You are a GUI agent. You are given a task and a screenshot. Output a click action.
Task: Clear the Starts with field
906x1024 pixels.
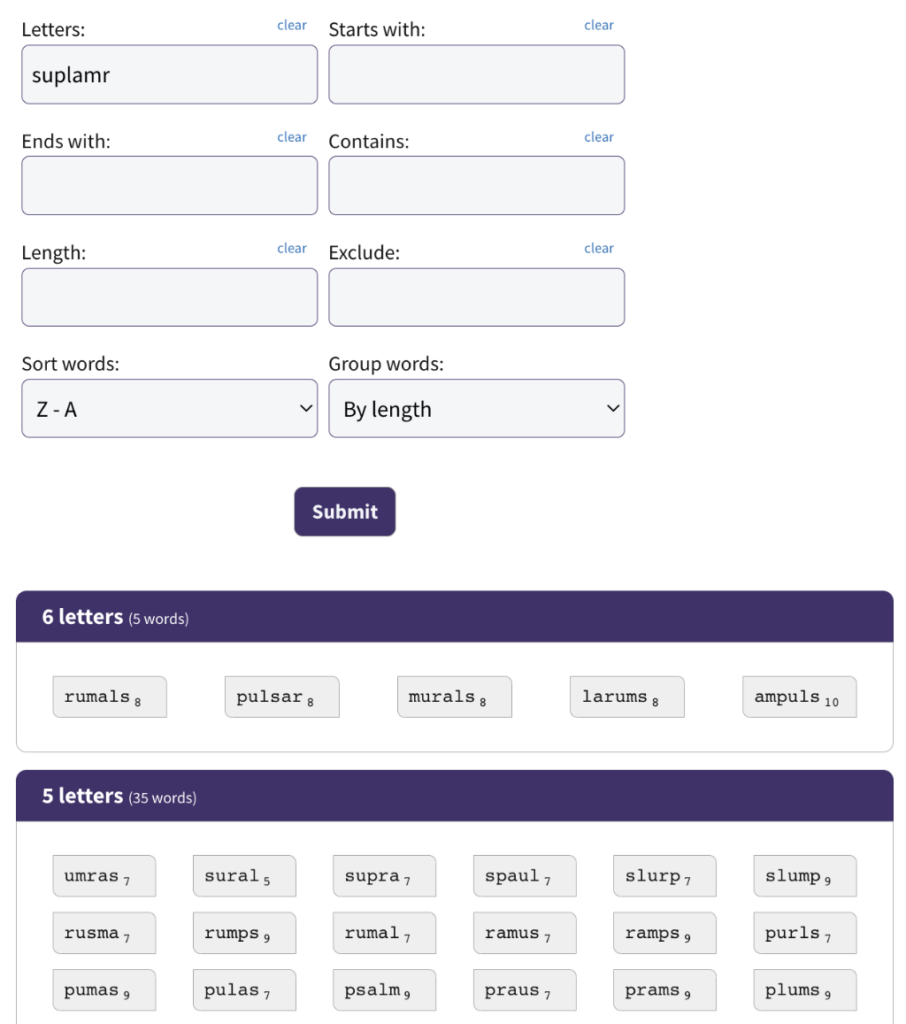[599, 25]
